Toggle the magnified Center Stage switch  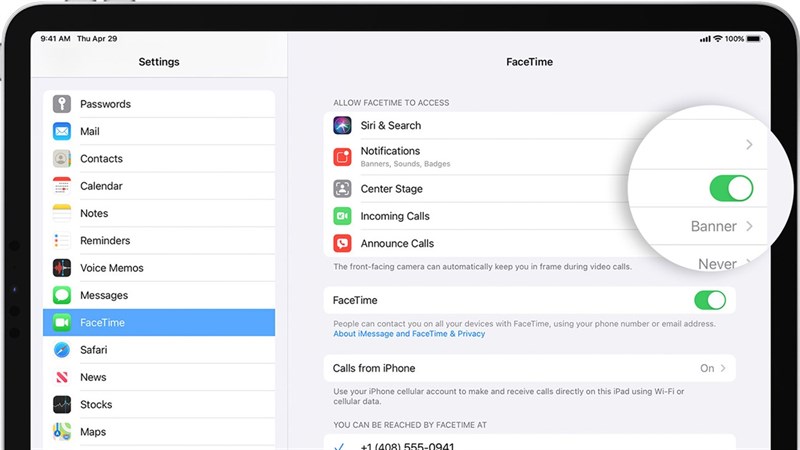coord(731,188)
